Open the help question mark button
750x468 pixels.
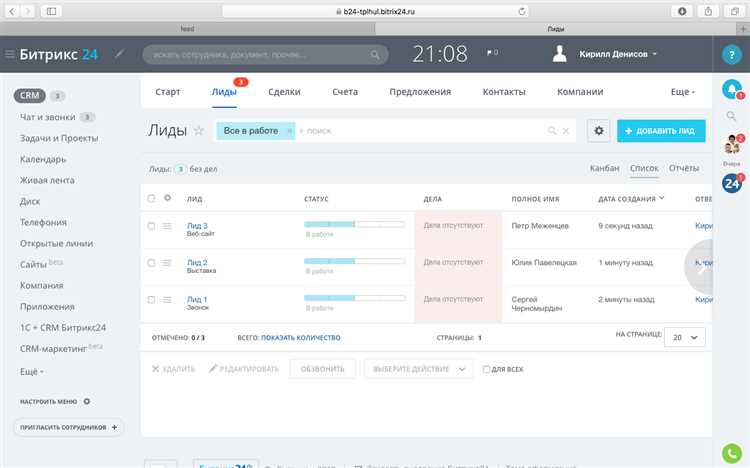pyautogui.click(x=731, y=55)
